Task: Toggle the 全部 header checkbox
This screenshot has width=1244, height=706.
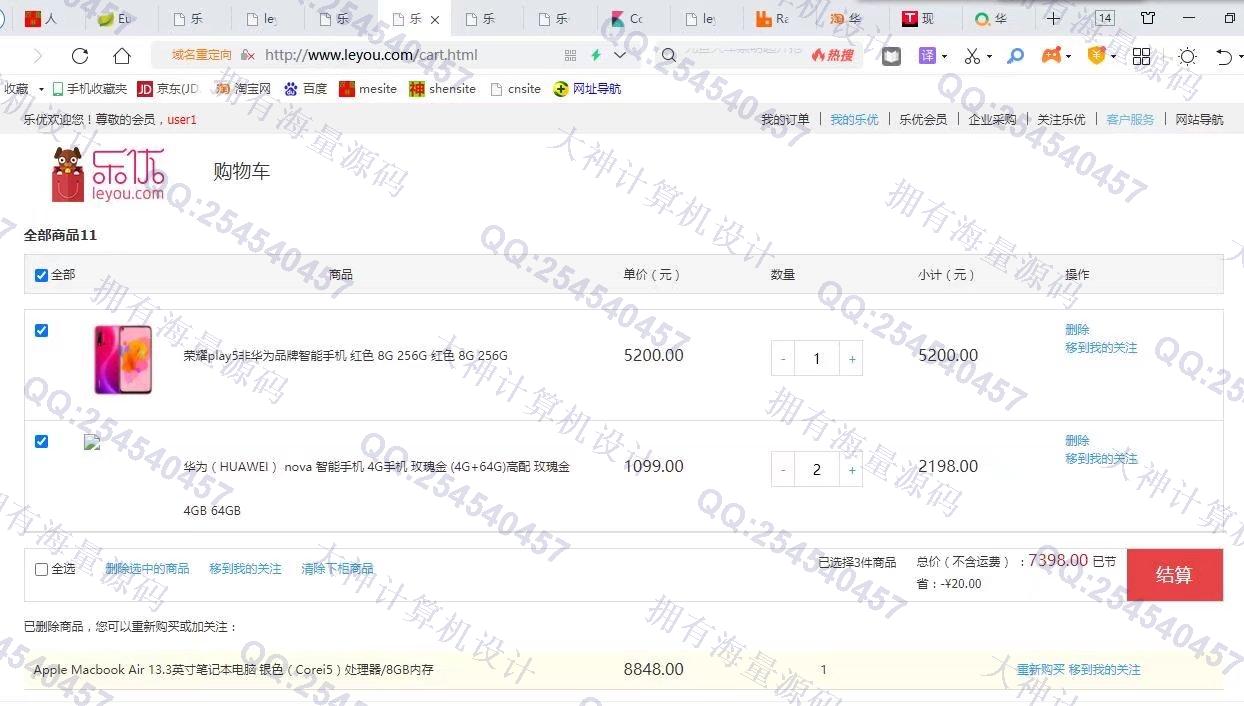Action: click(x=41, y=275)
